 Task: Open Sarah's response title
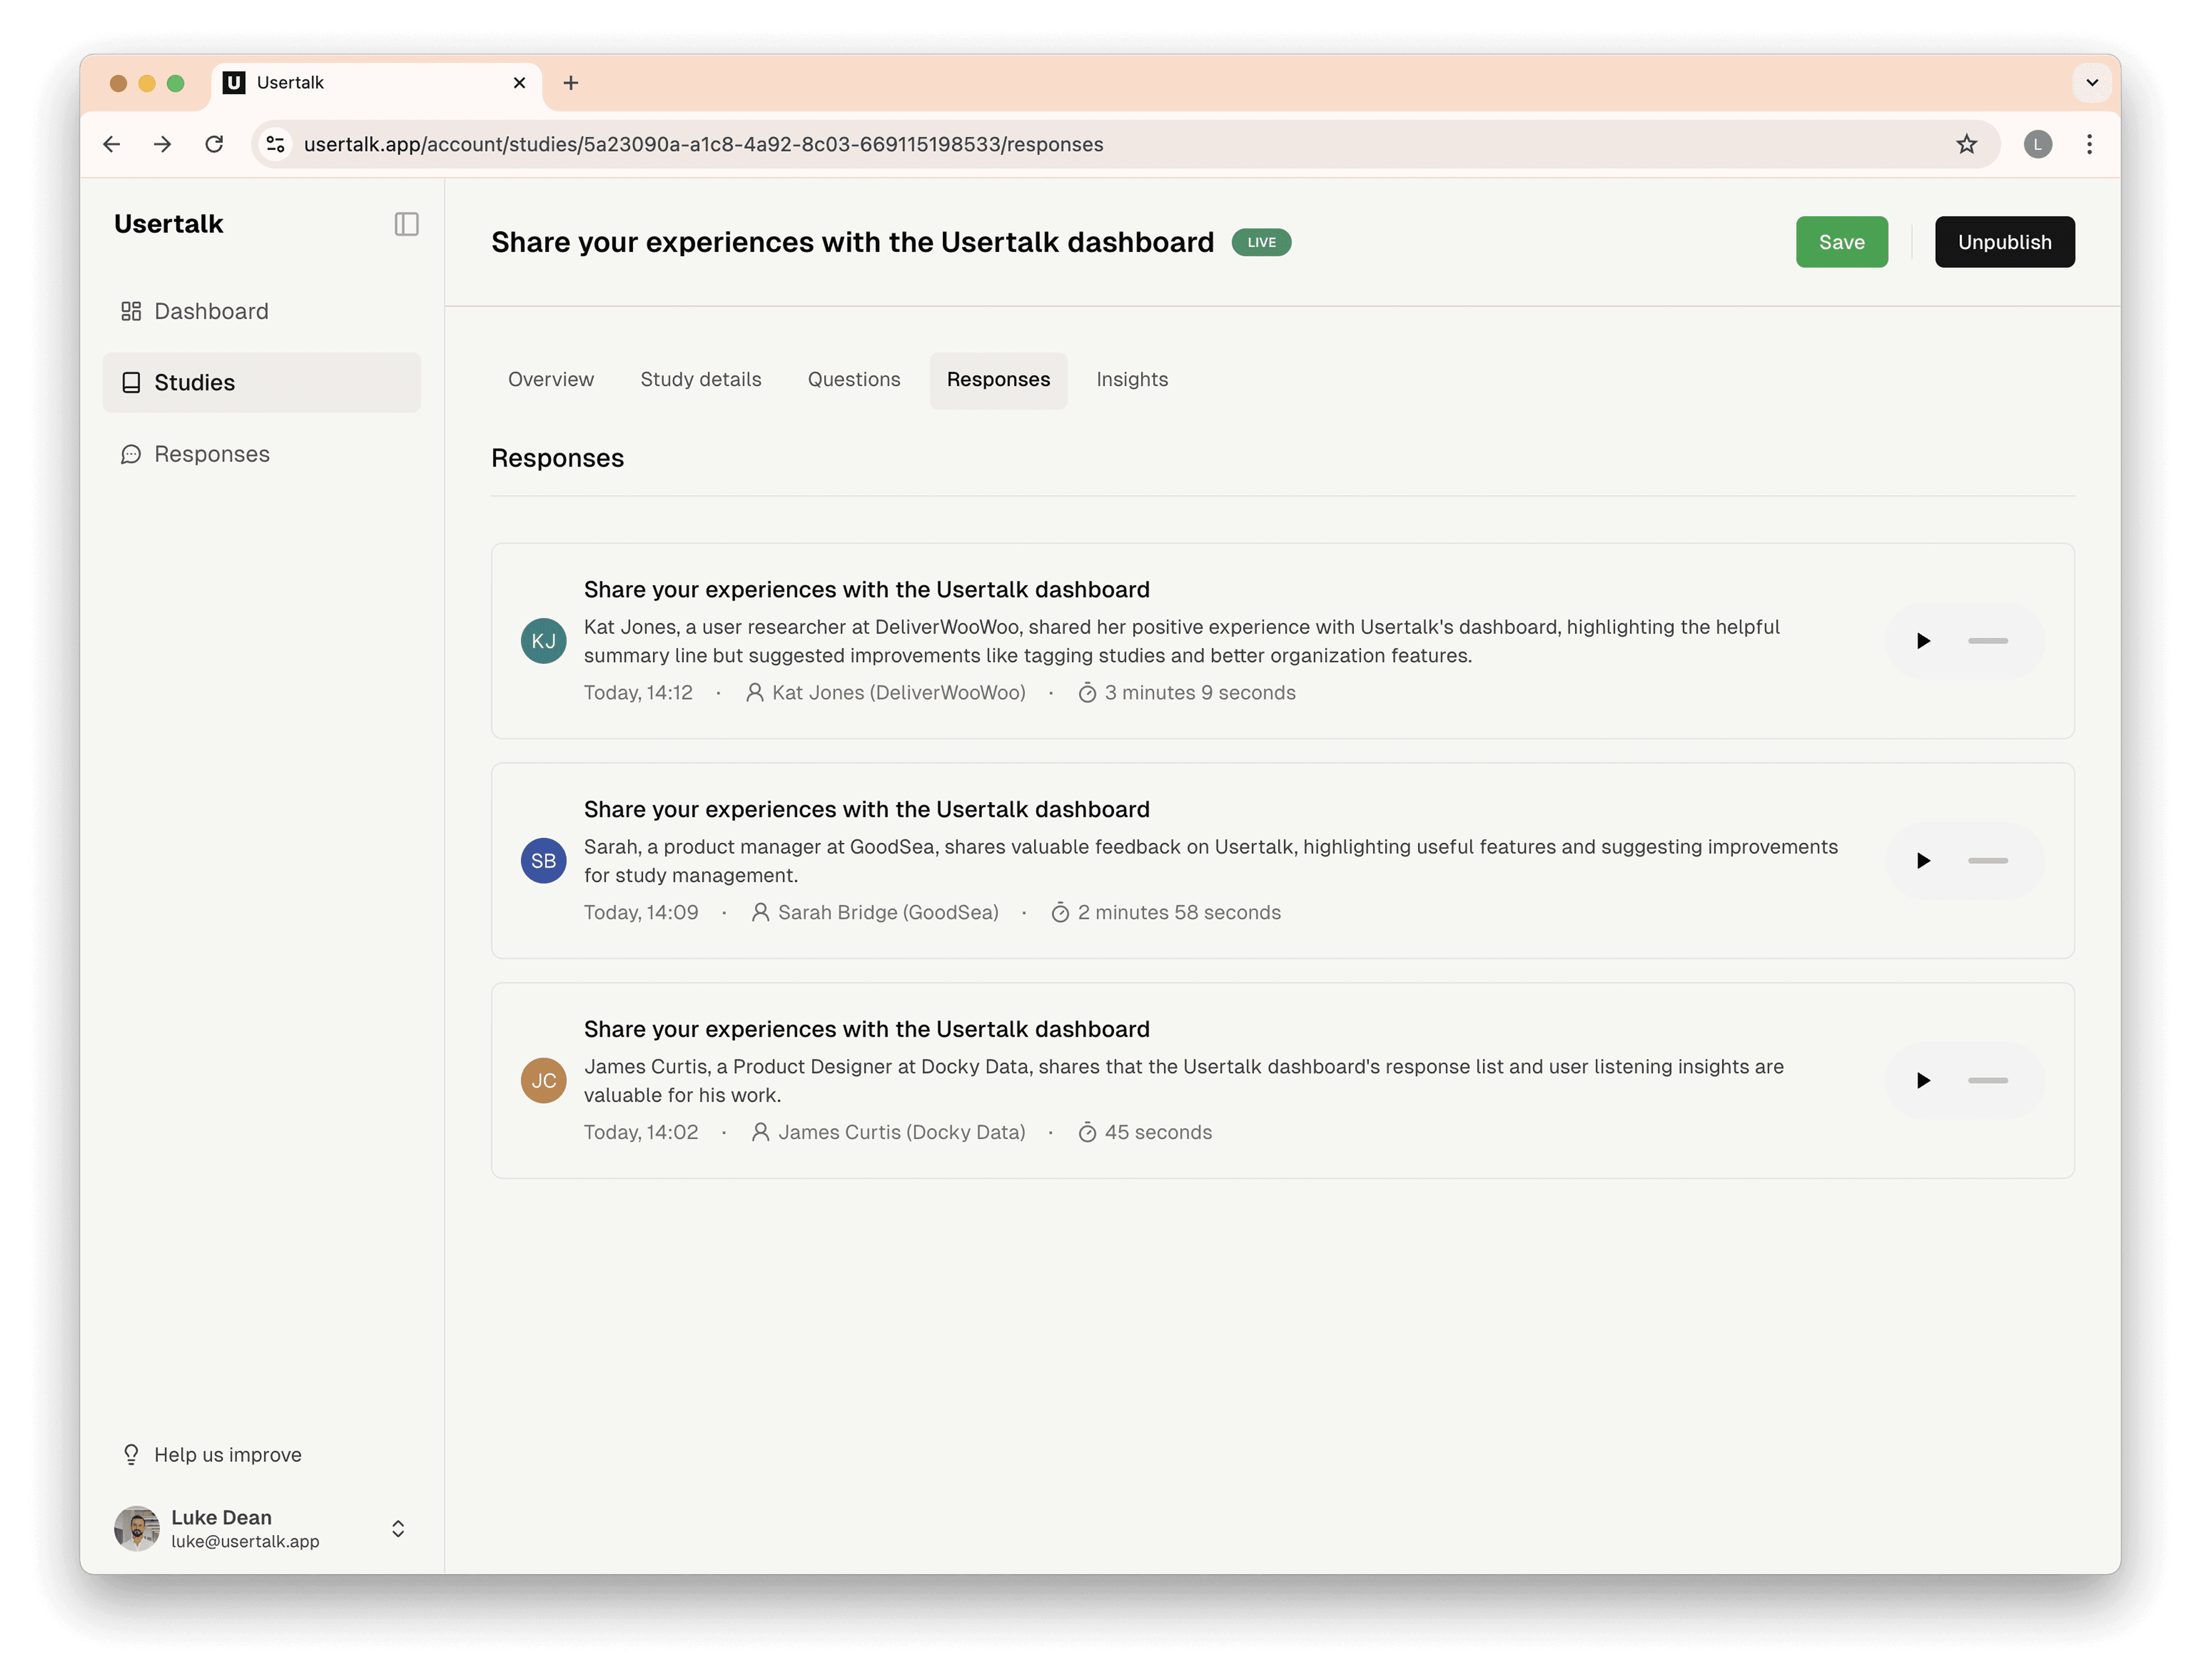coord(867,810)
